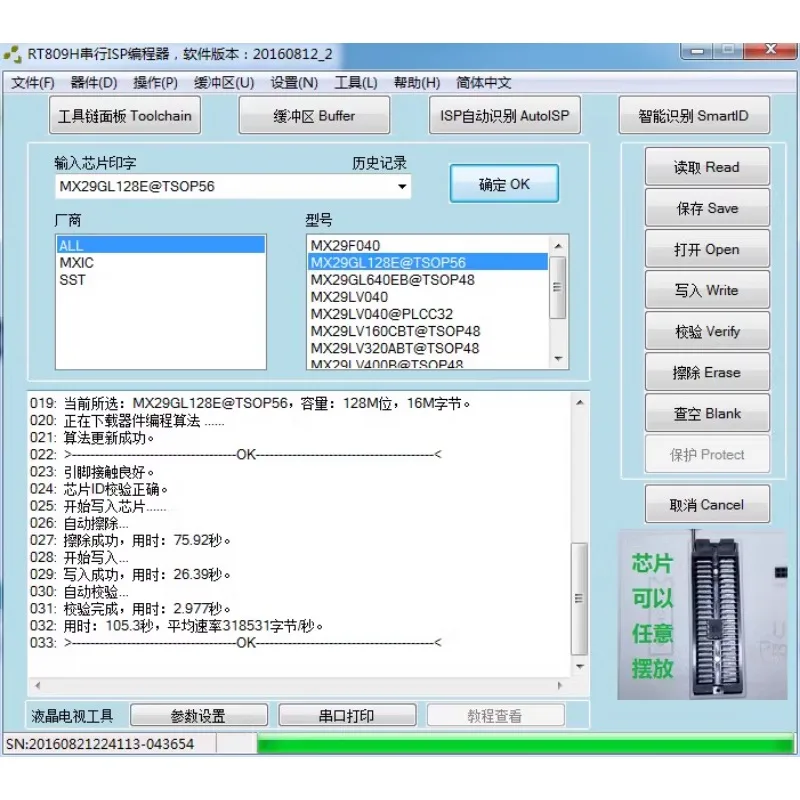Minimize the RT809H window
This screenshot has height=800, width=800.
(697, 51)
